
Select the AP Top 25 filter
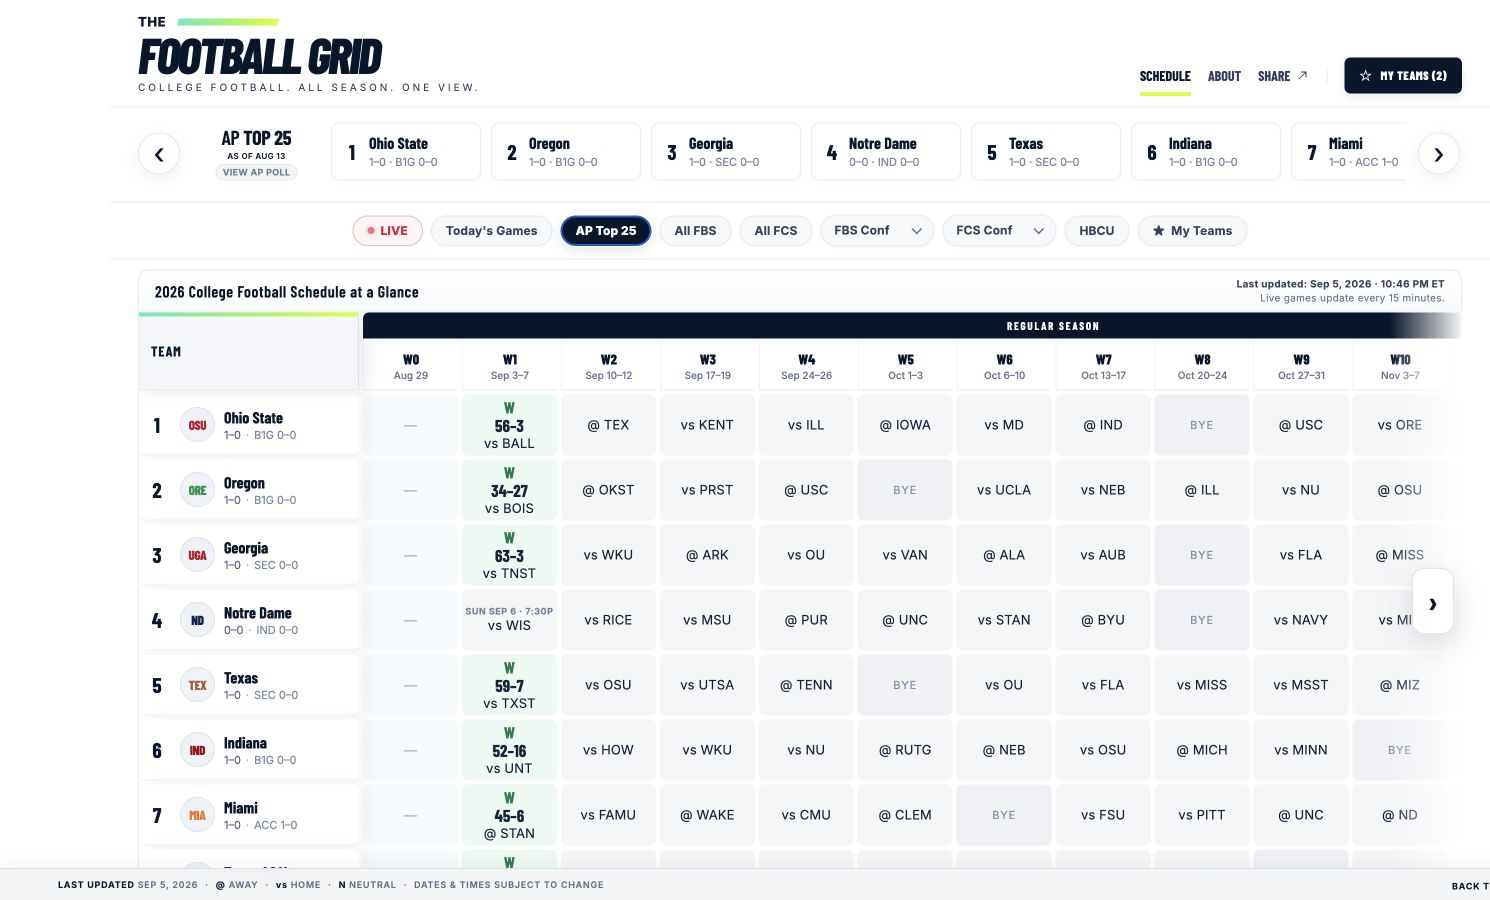[x=606, y=231]
